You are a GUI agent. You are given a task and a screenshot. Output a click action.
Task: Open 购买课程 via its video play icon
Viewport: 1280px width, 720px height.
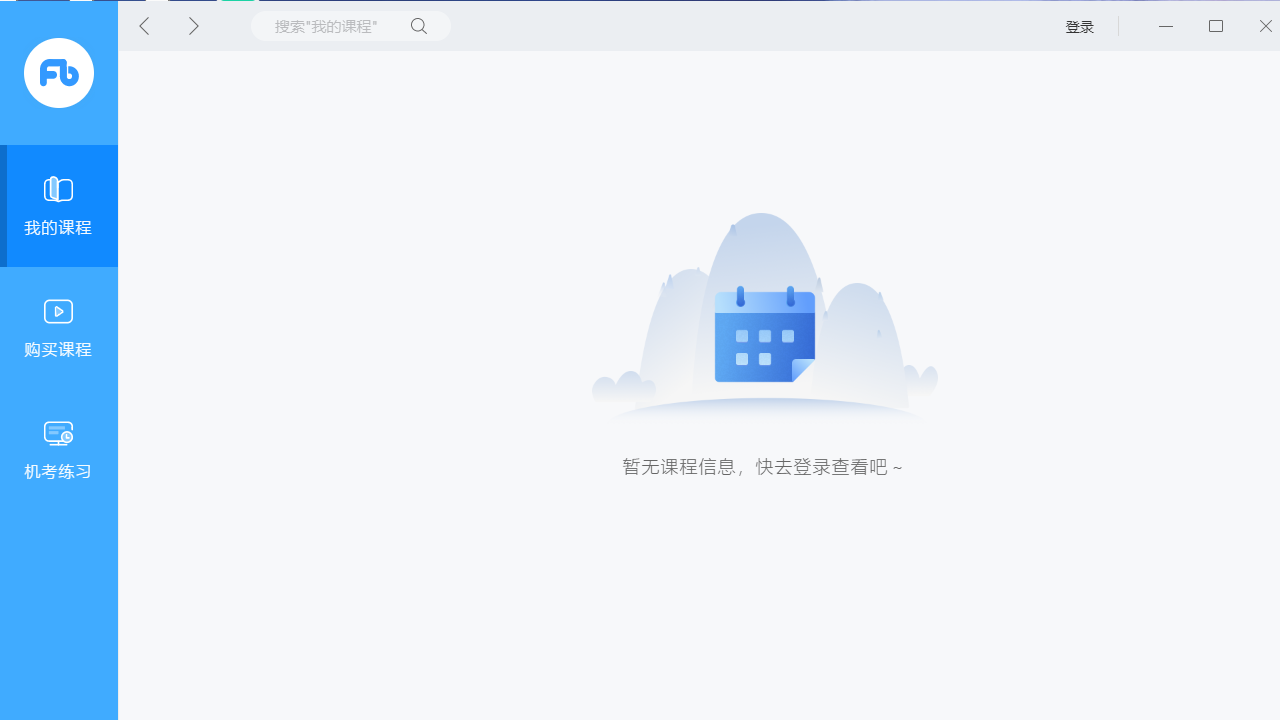coord(58,311)
